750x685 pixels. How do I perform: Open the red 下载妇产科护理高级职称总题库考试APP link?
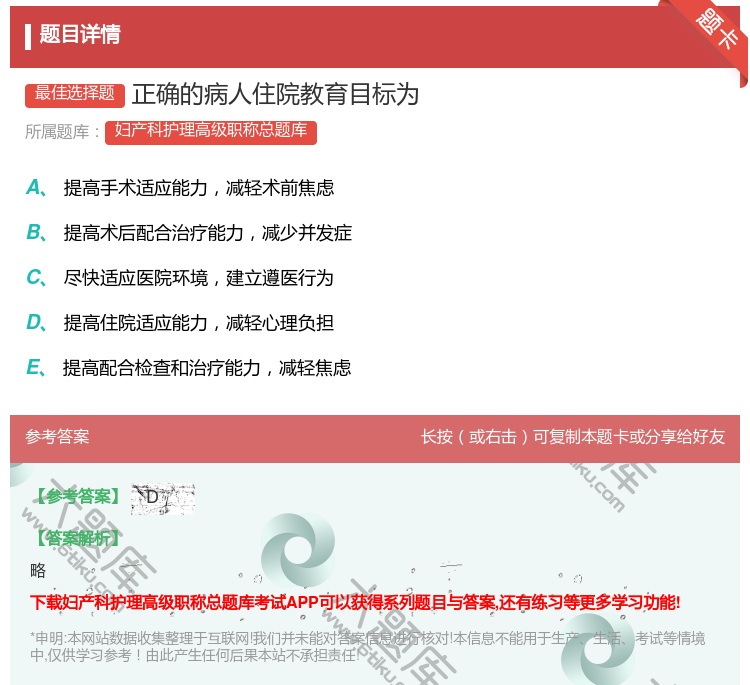[355, 602]
